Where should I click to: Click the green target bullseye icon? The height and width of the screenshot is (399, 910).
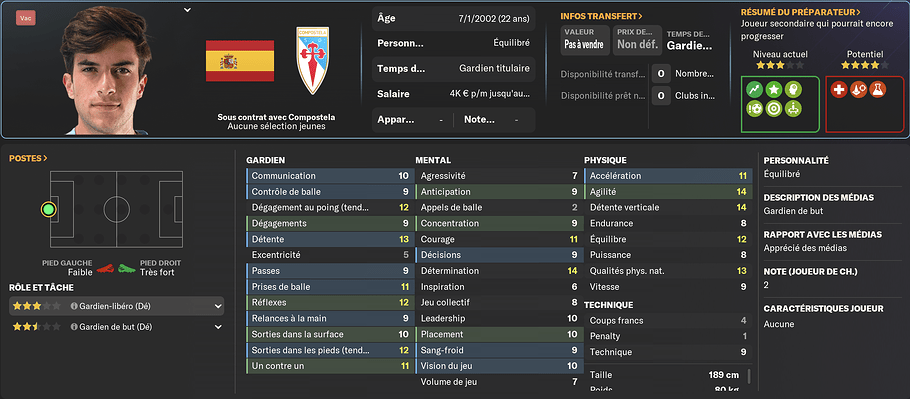pyautogui.click(x=774, y=109)
